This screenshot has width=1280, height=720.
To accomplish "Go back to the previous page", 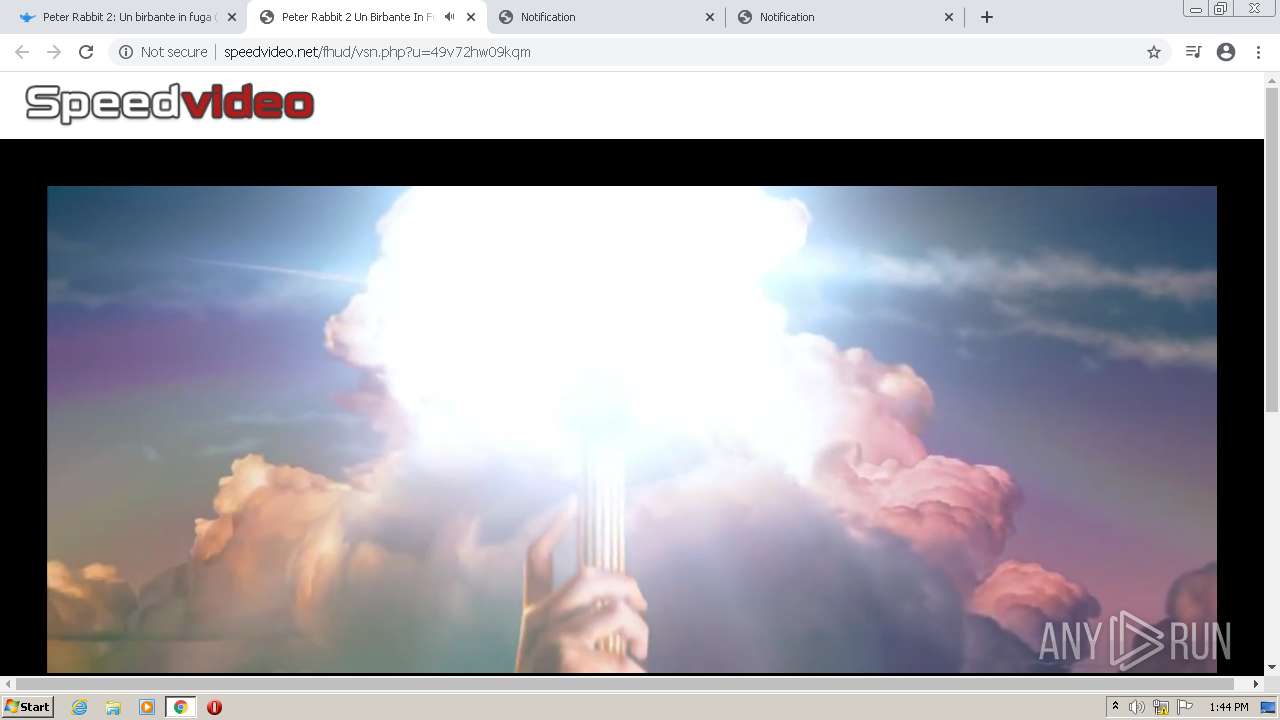I will pyautogui.click(x=22, y=52).
